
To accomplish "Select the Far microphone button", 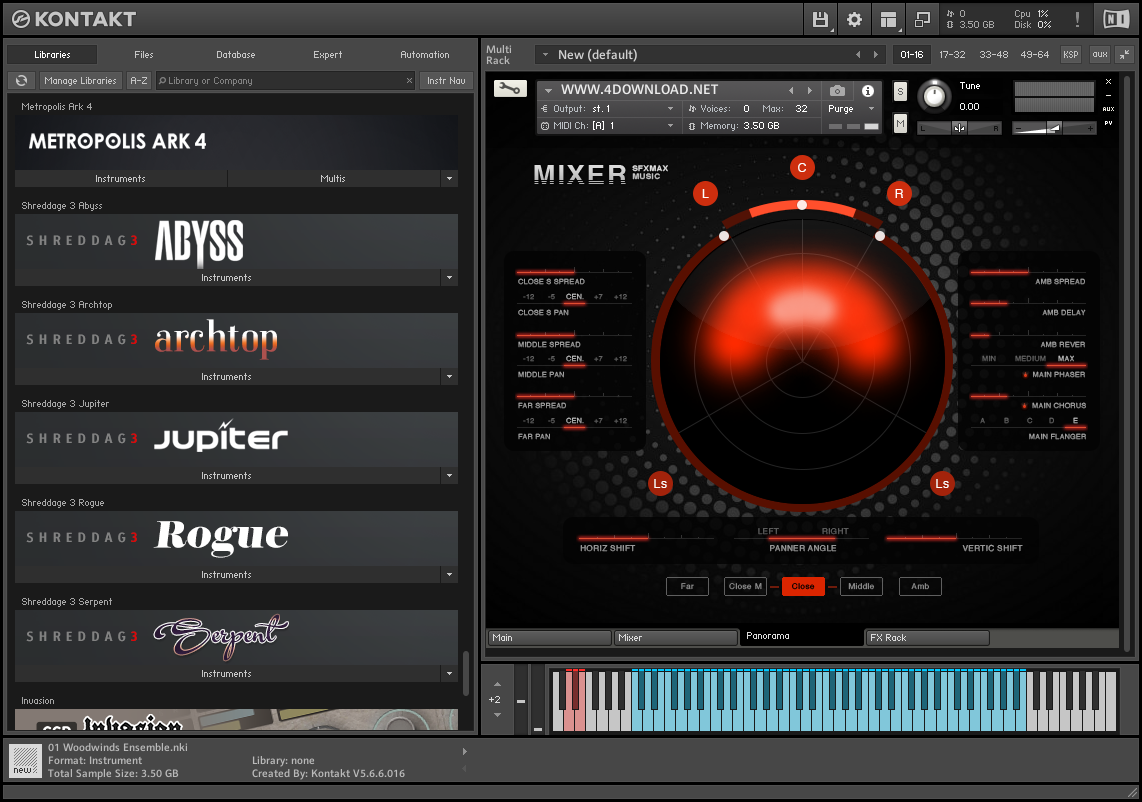I will (x=688, y=586).
